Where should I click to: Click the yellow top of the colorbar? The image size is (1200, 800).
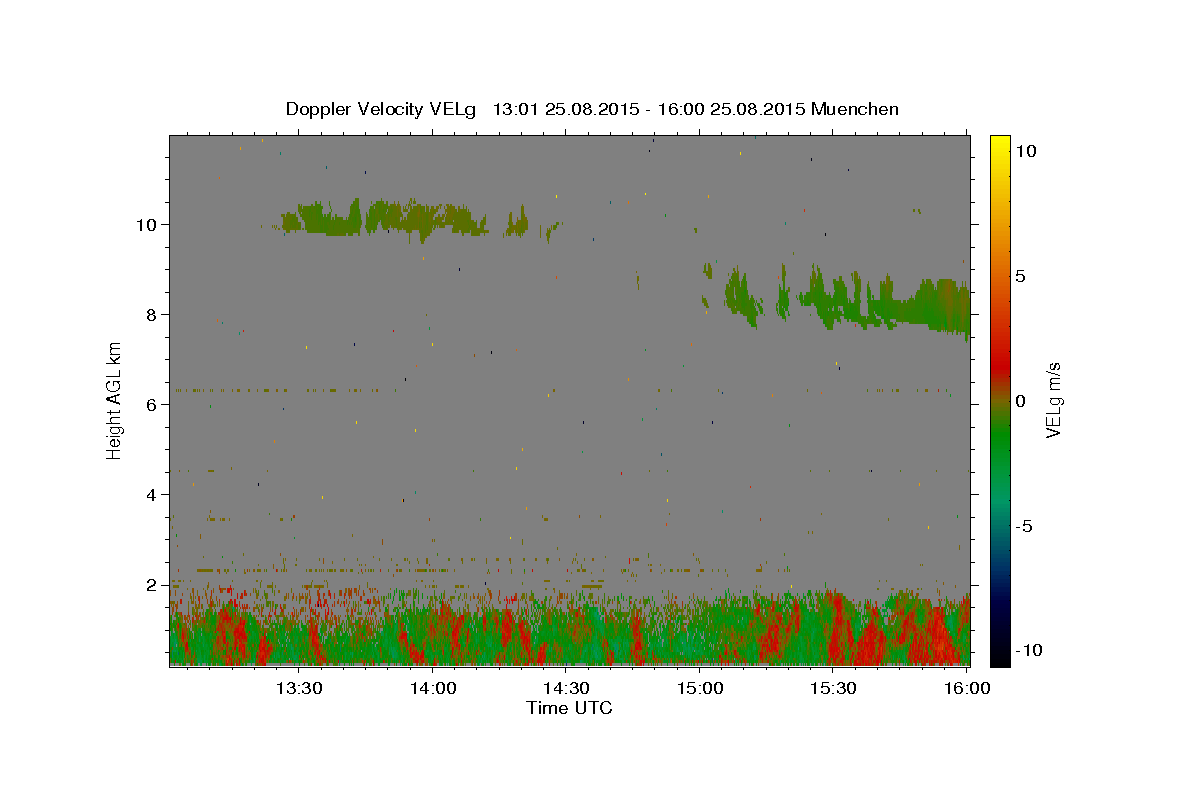tap(1000, 142)
